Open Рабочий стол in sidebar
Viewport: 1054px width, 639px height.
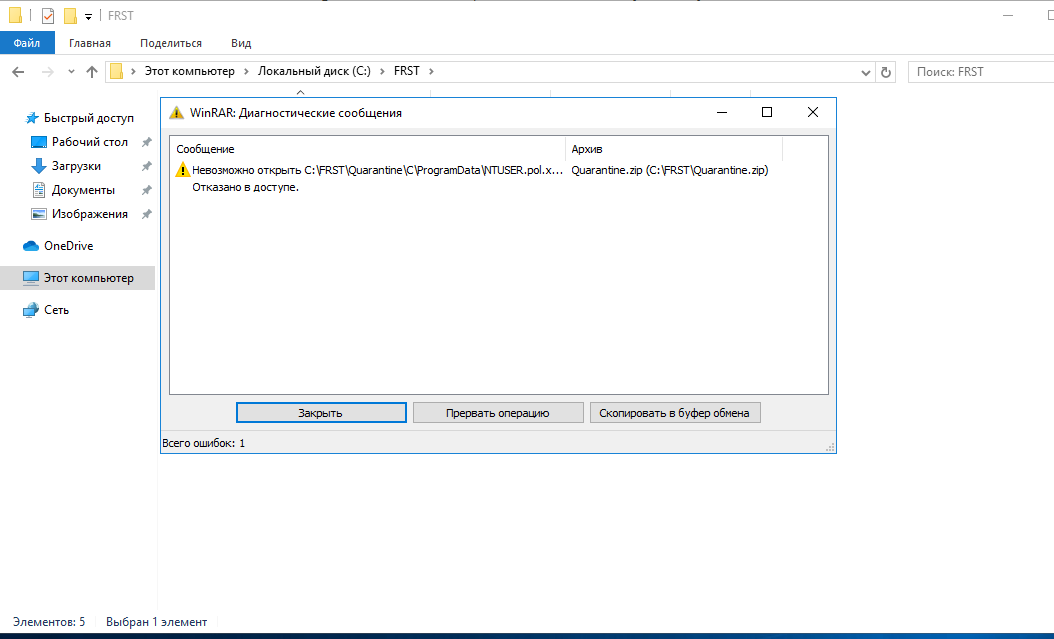coord(89,142)
